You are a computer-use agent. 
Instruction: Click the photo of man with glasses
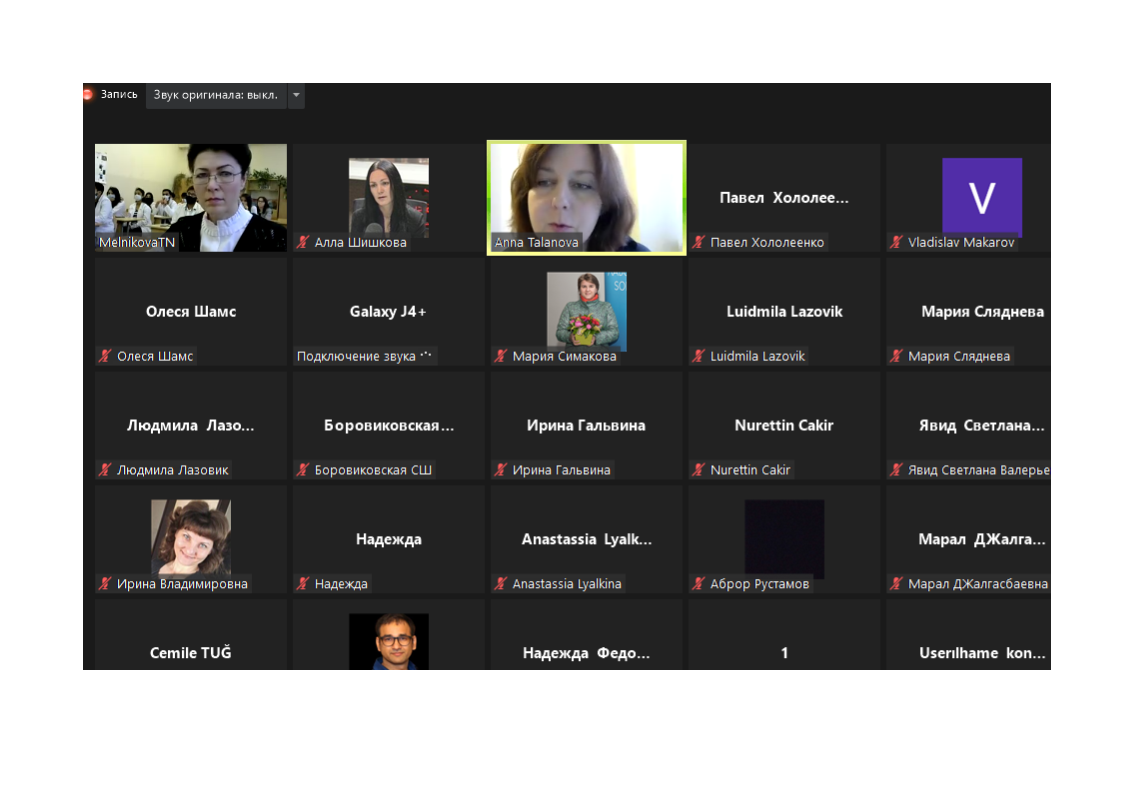tap(389, 641)
